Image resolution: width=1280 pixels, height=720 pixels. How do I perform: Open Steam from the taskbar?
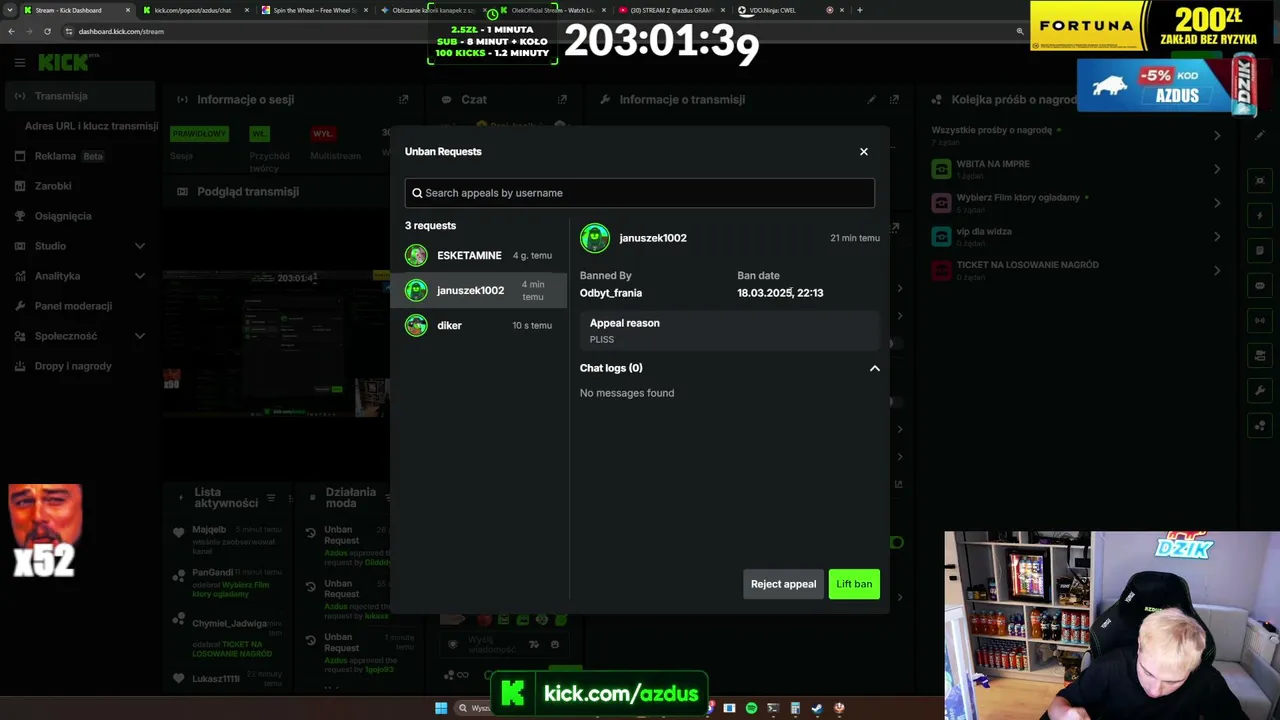coord(817,708)
